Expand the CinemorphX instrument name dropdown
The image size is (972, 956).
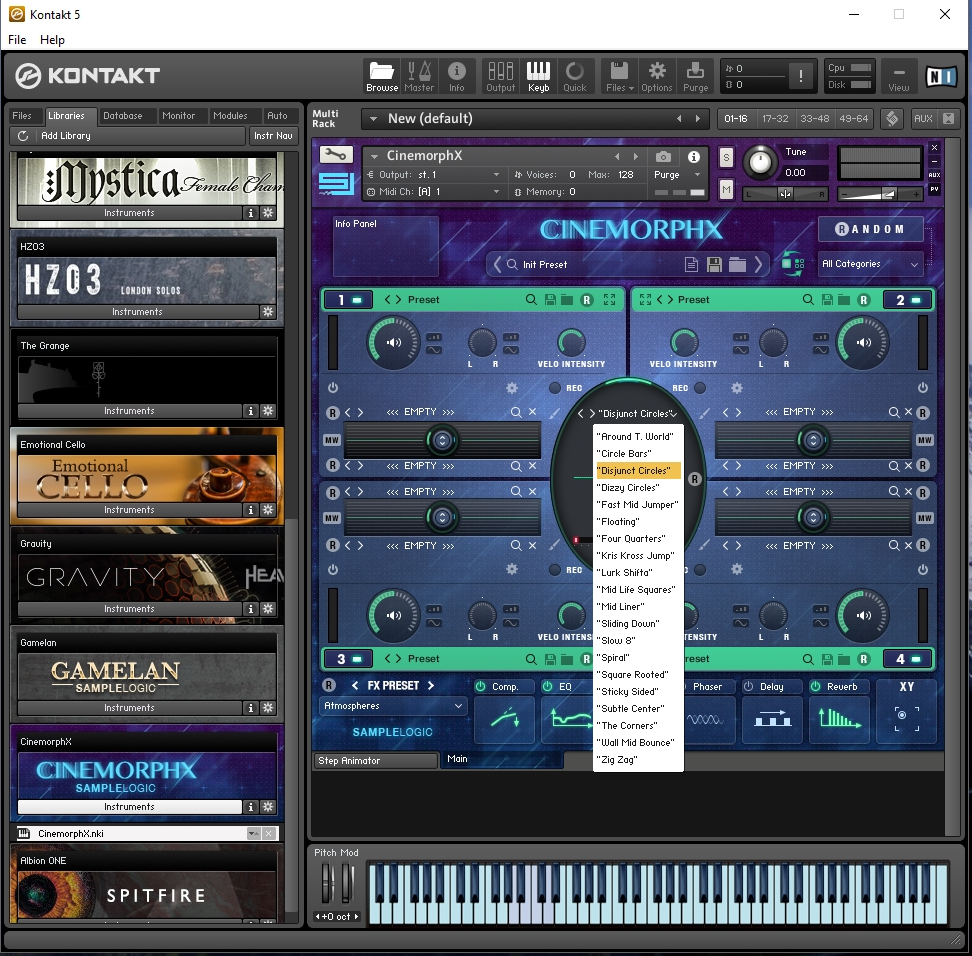pos(374,156)
